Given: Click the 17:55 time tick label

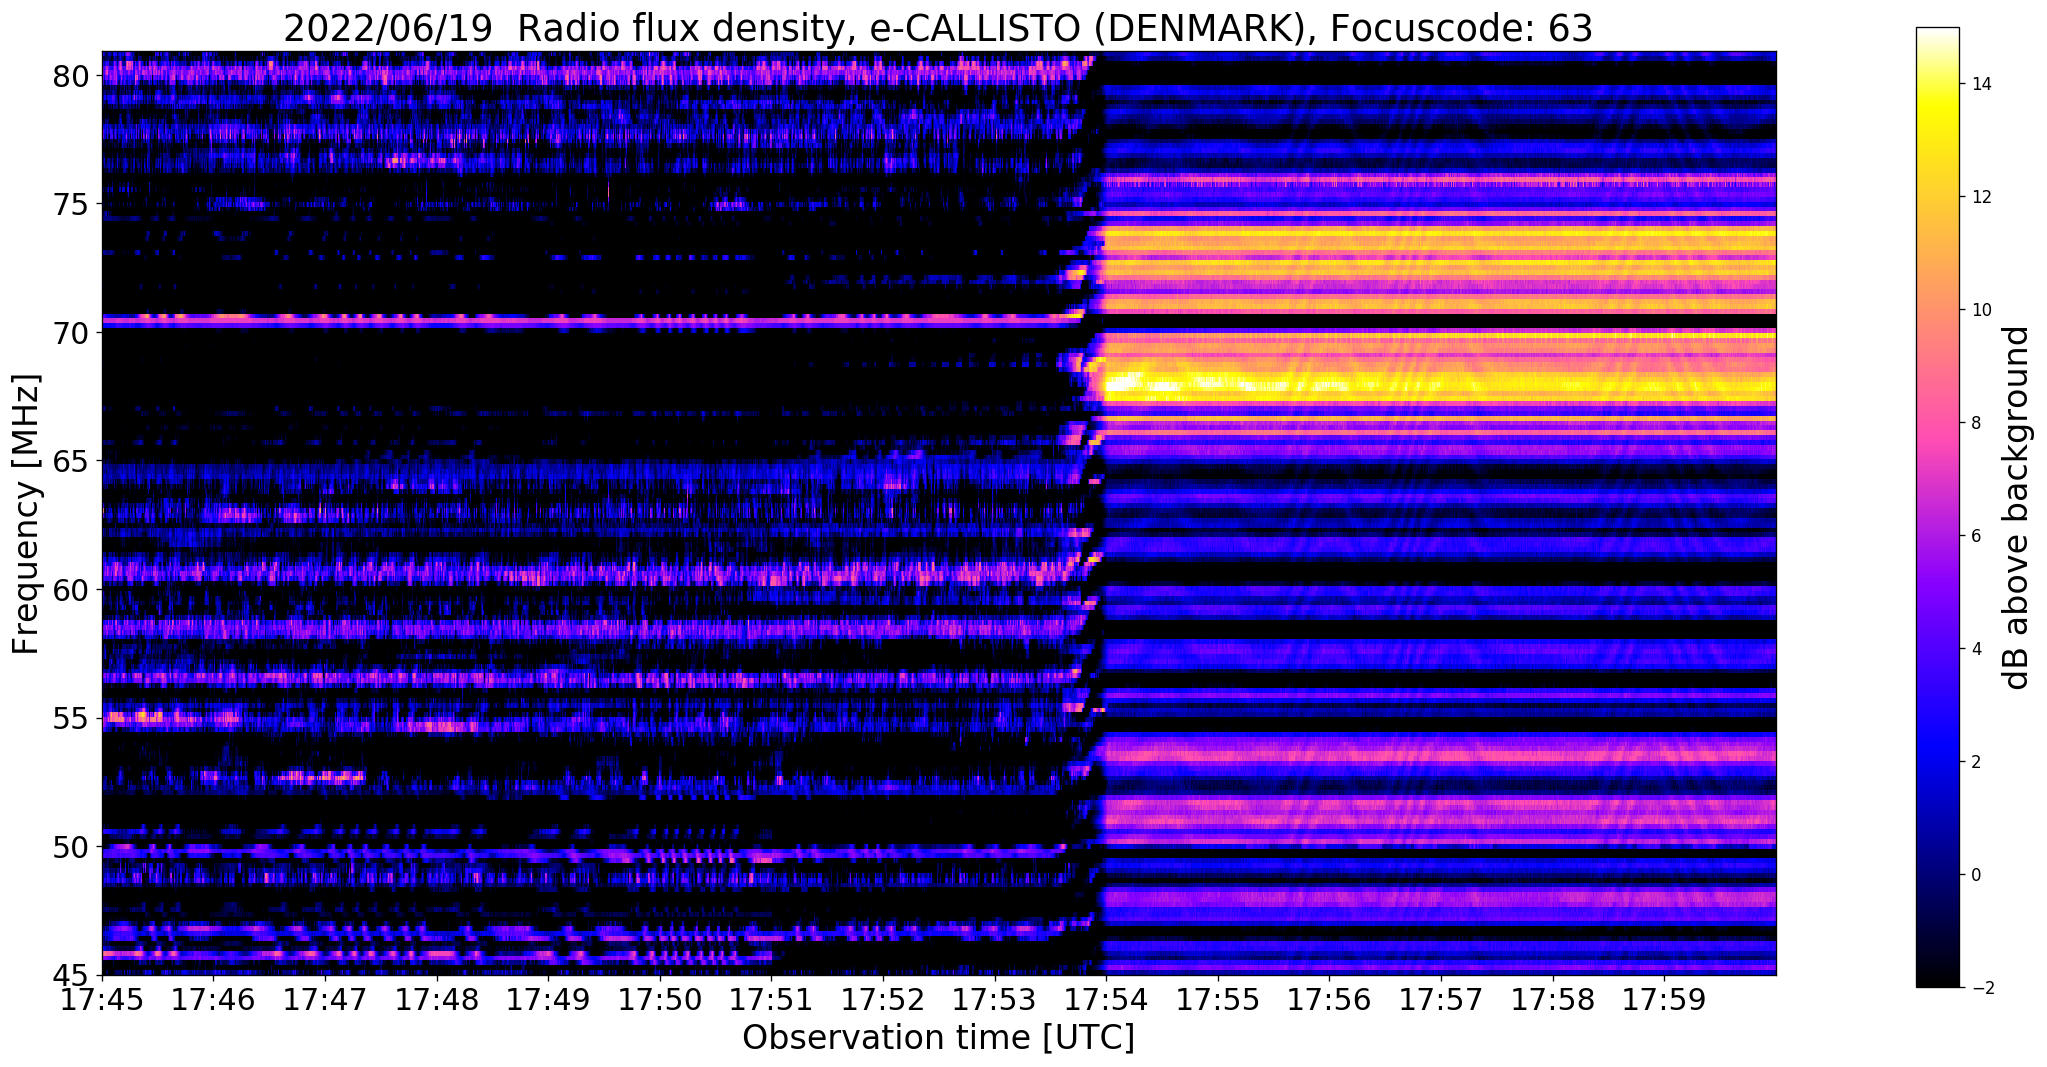Looking at the screenshot, I should pyautogui.click(x=1218, y=1001).
